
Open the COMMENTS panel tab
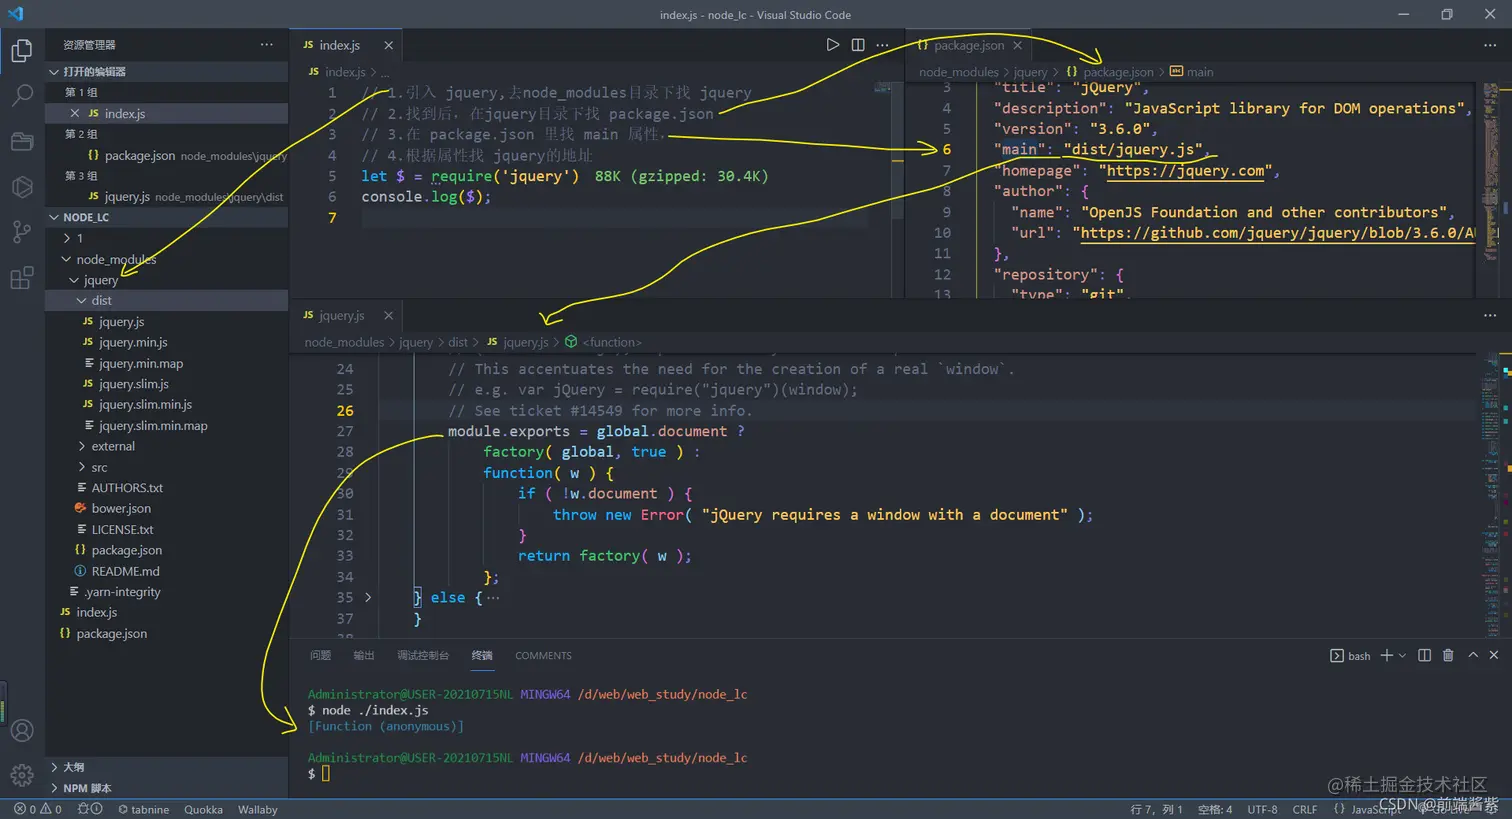pyautogui.click(x=543, y=655)
